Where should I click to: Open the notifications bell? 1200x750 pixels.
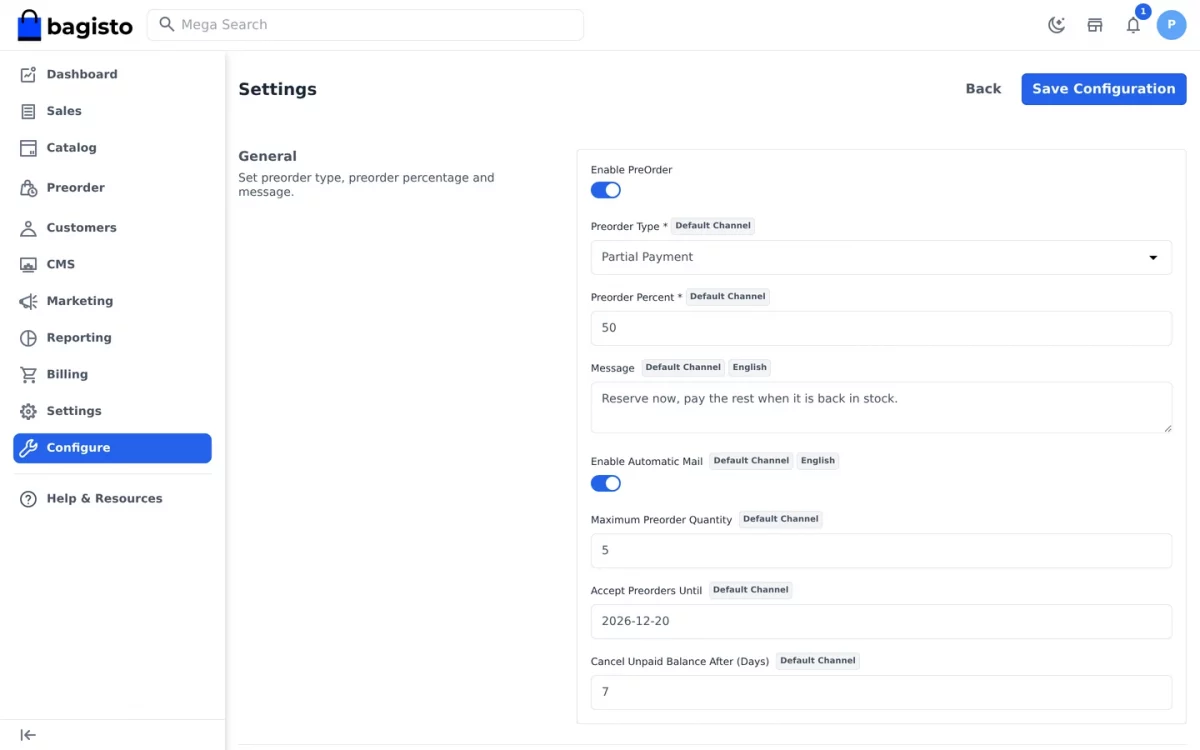1133,25
